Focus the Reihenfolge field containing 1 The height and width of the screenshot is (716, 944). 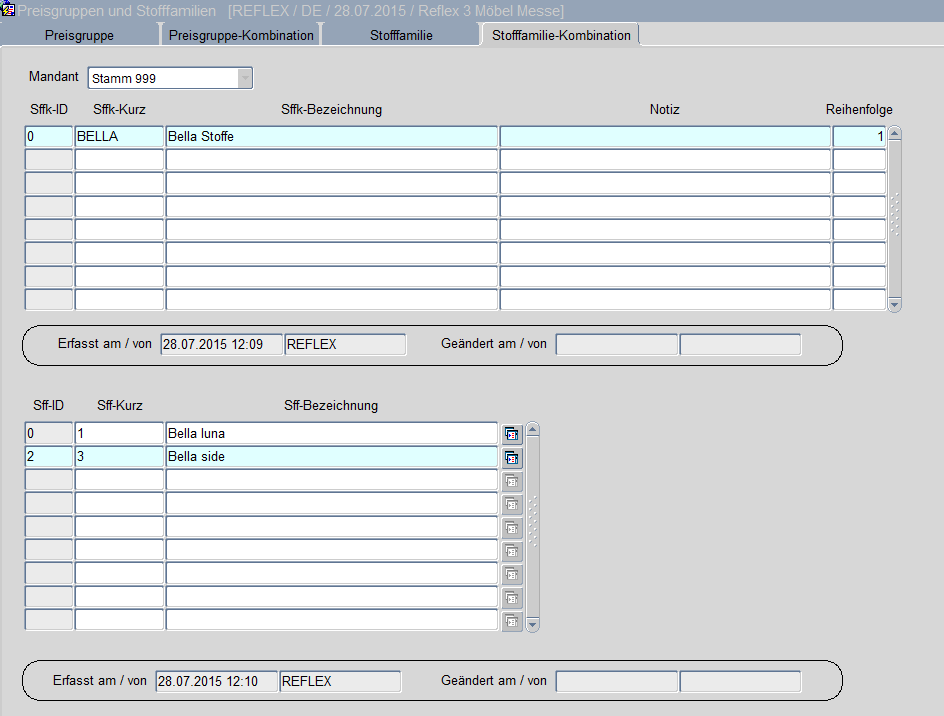click(858, 136)
